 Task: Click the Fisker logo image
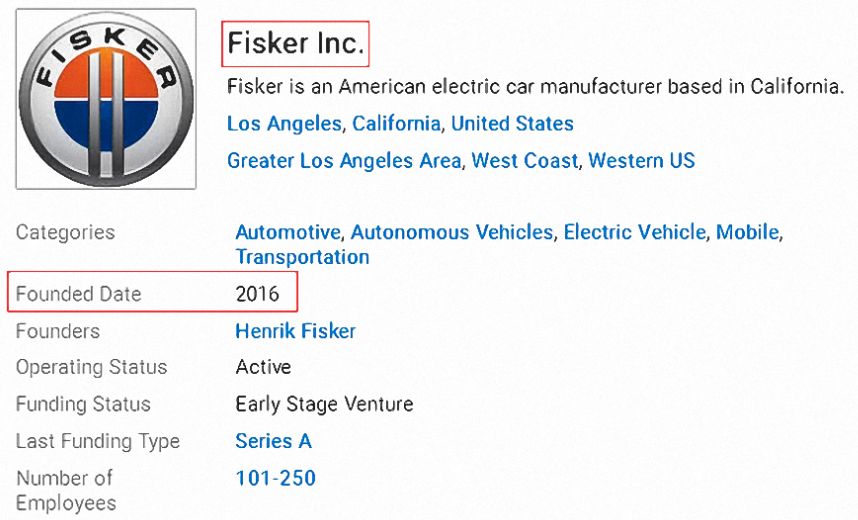click(106, 99)
